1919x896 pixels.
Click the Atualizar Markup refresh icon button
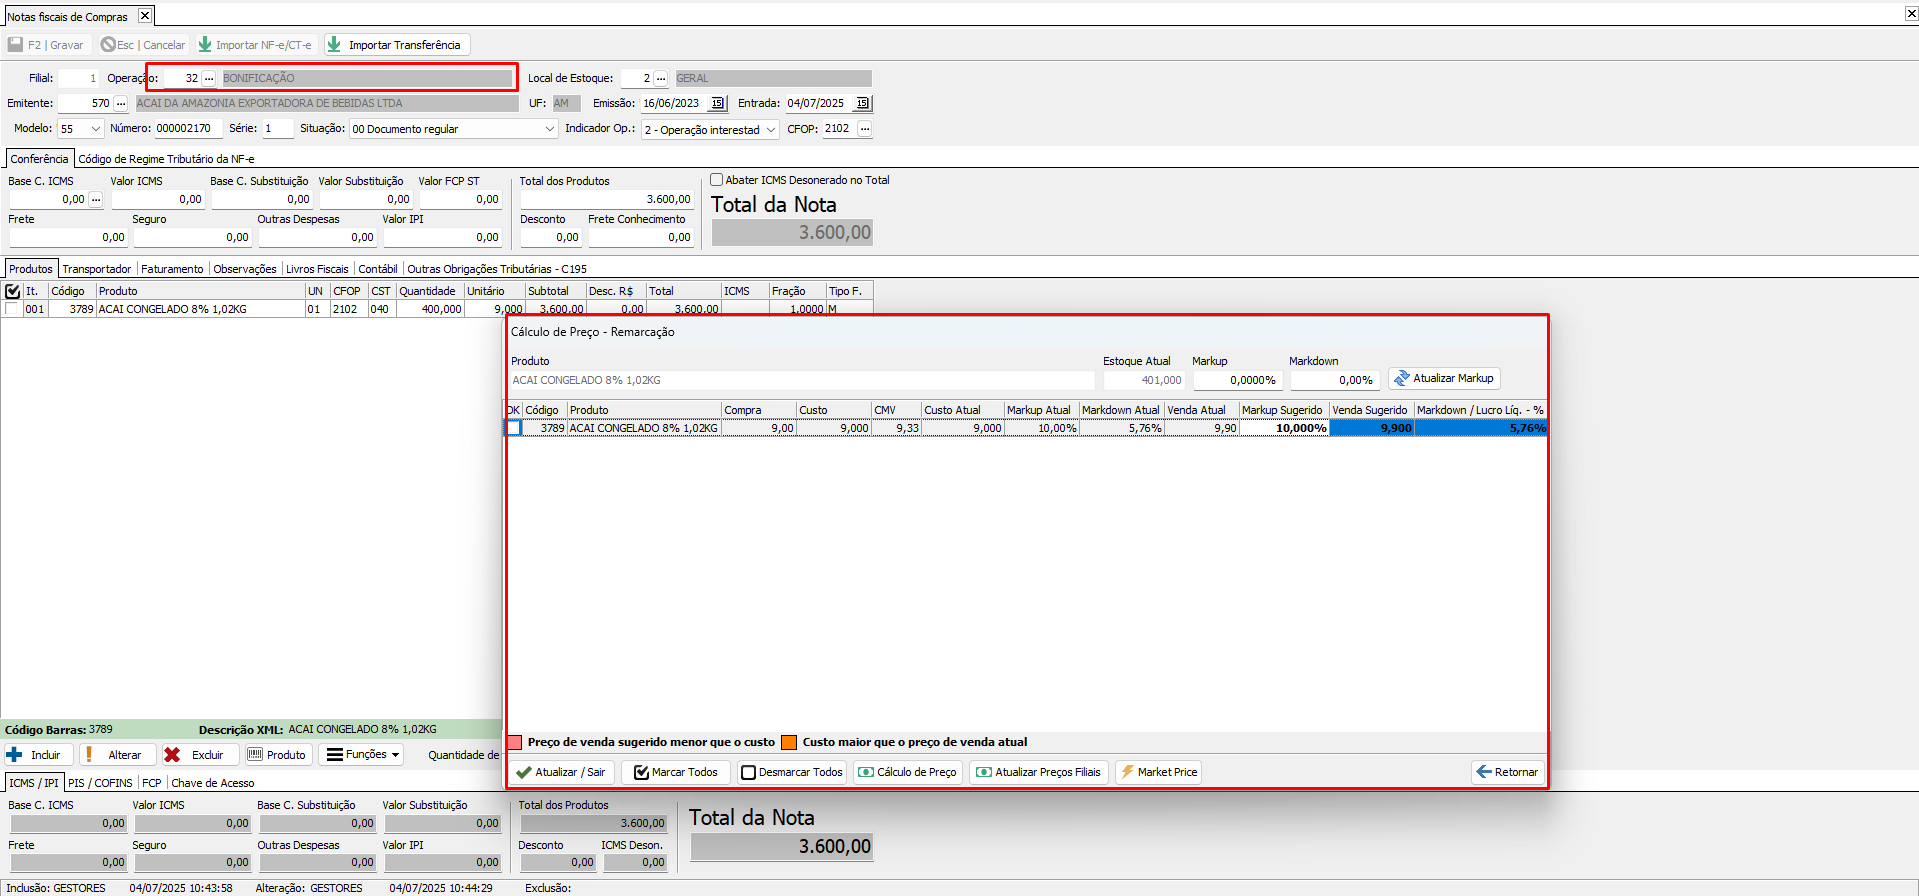(1444, 379)
